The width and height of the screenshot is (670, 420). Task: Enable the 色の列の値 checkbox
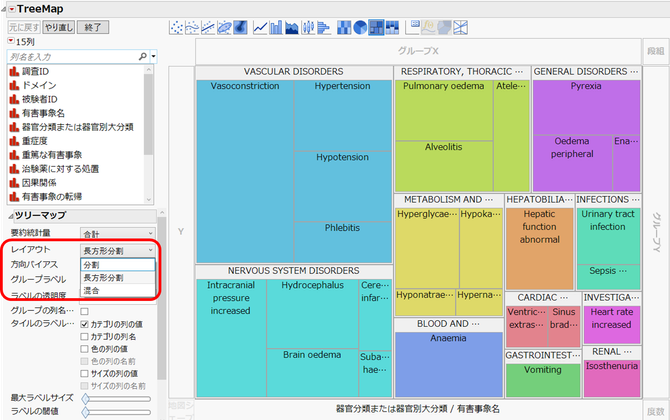click(85, 349)
